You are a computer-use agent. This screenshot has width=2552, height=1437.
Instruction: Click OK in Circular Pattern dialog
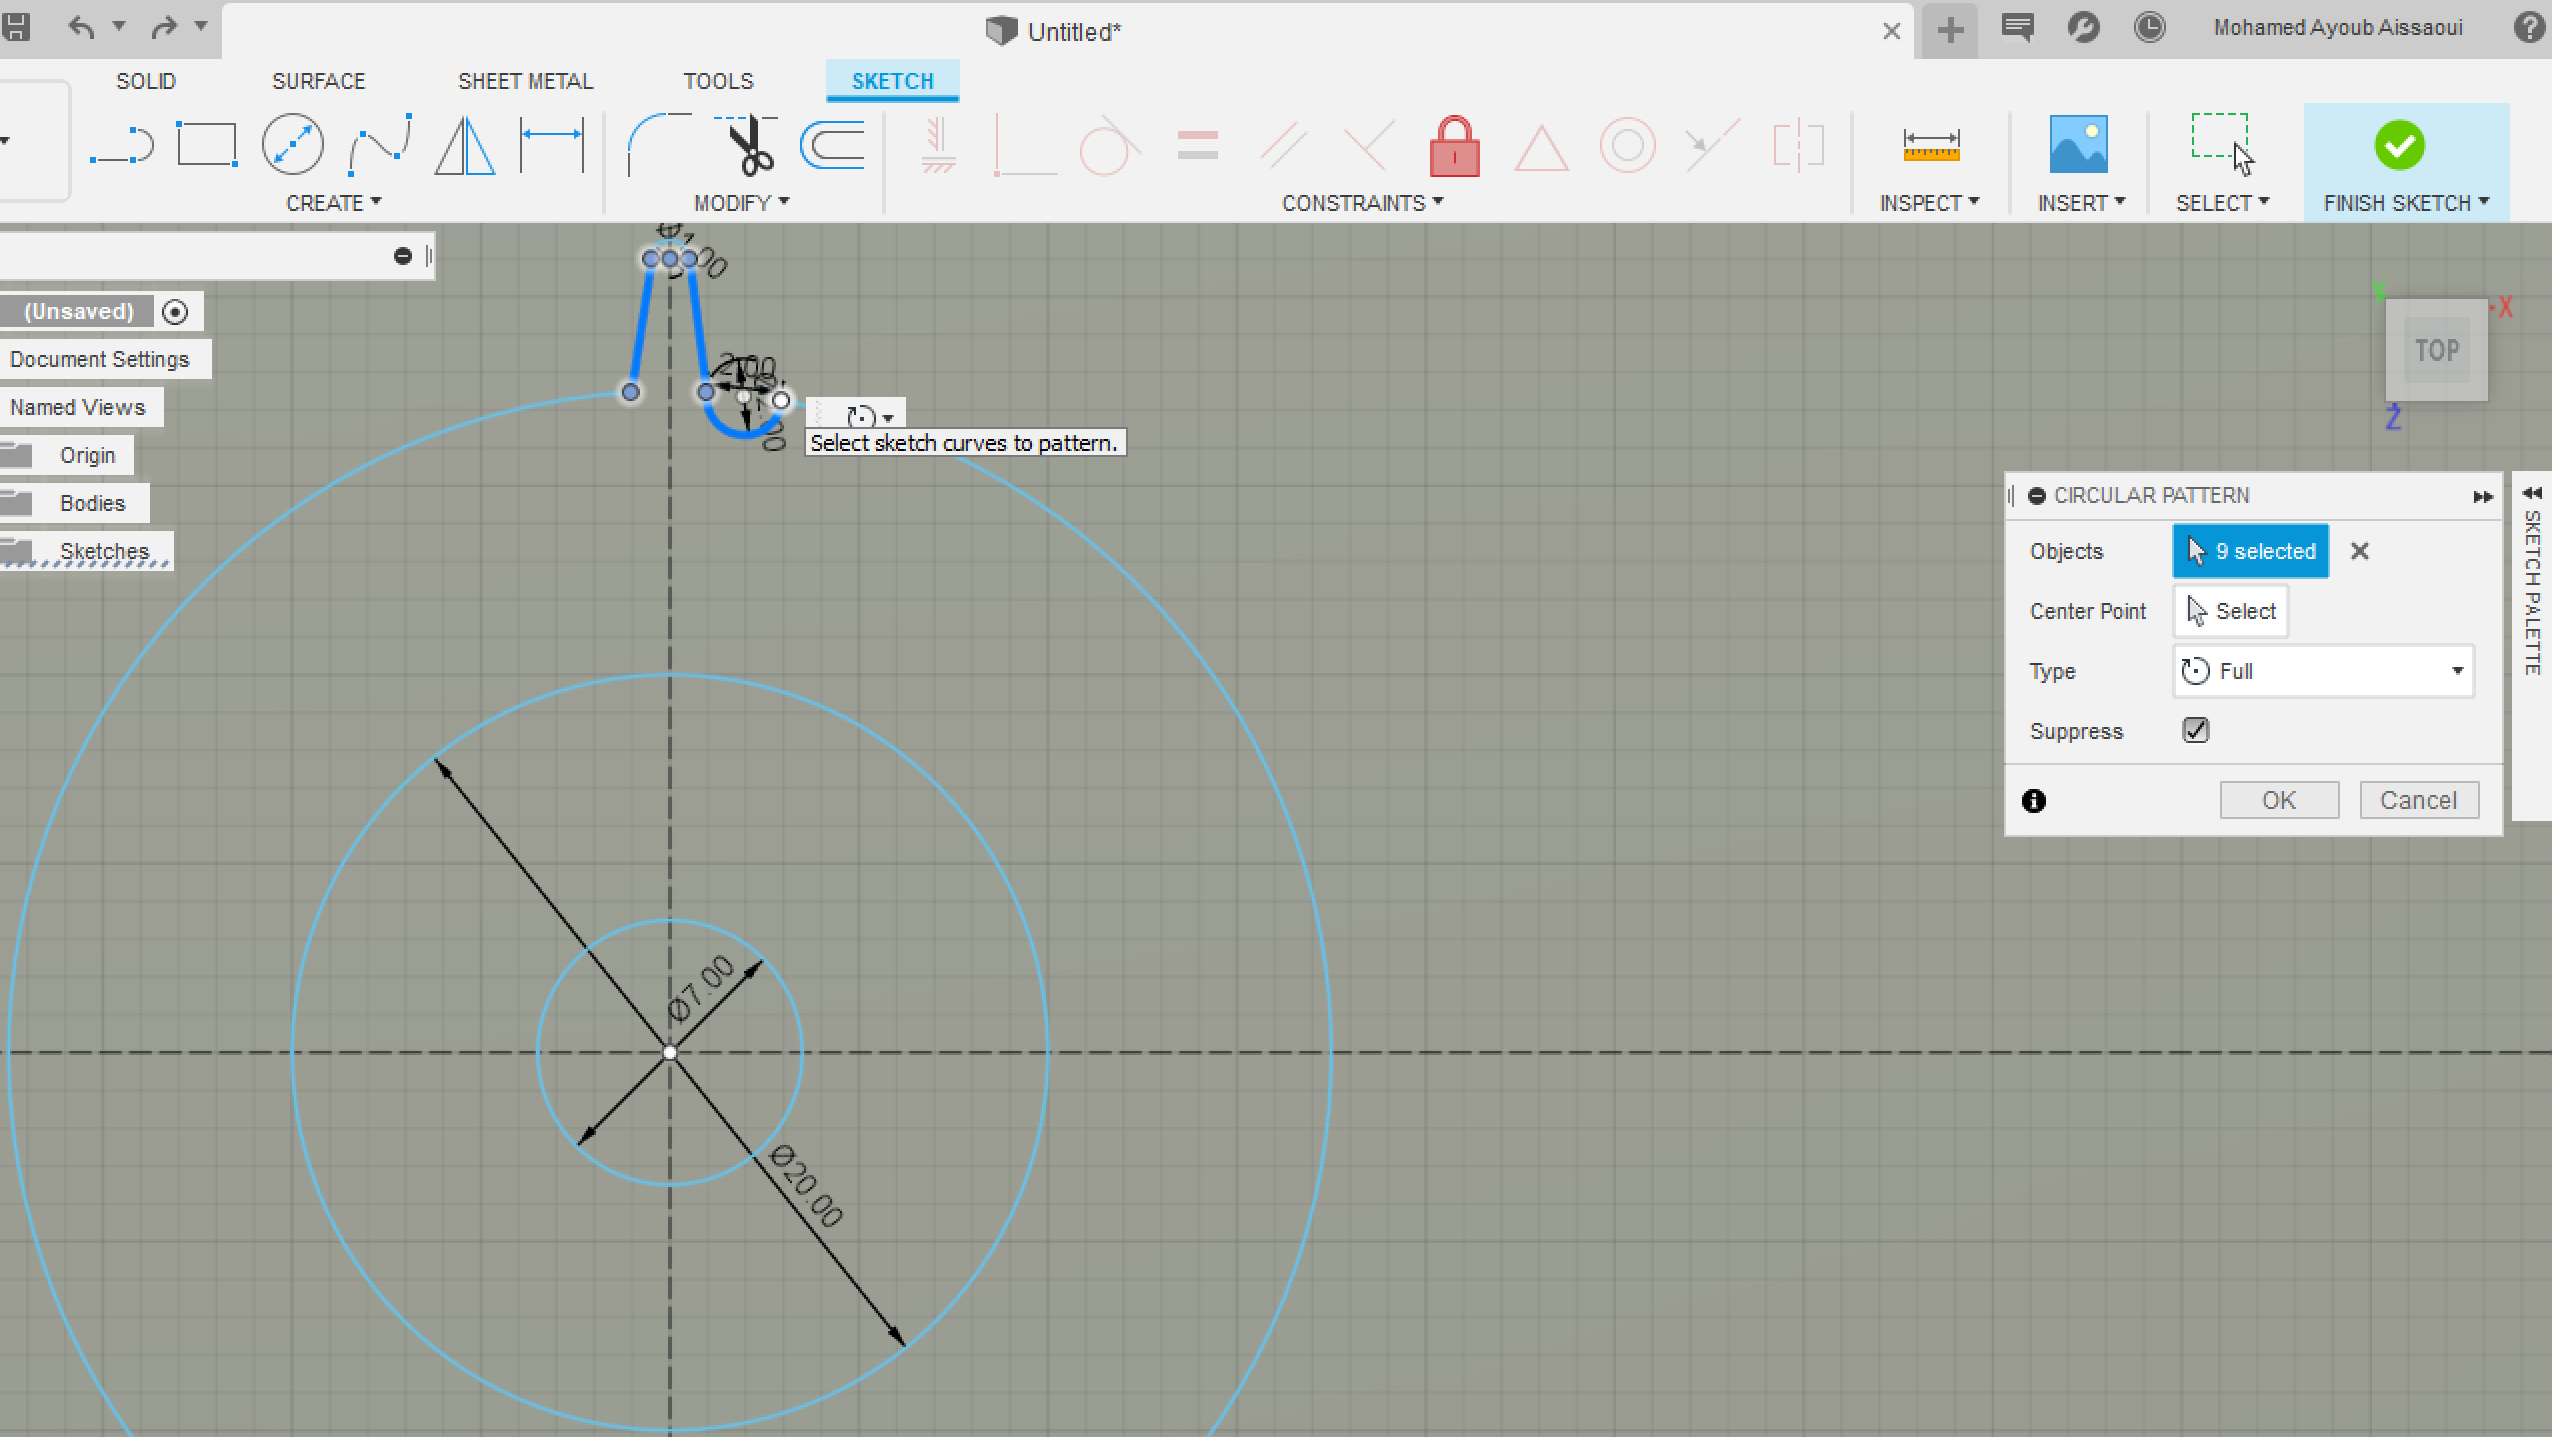pyautogui.click(x=2278, y=800)
